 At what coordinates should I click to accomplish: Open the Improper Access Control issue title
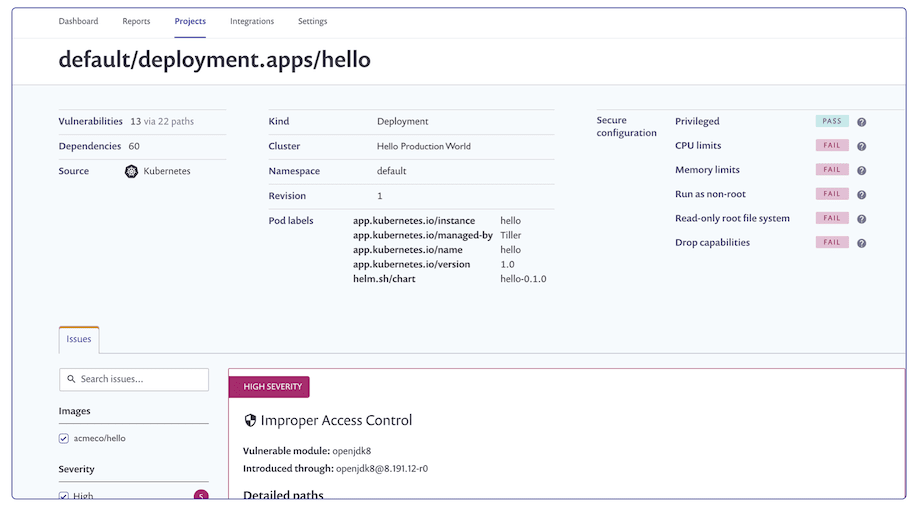tap(336, 421)
